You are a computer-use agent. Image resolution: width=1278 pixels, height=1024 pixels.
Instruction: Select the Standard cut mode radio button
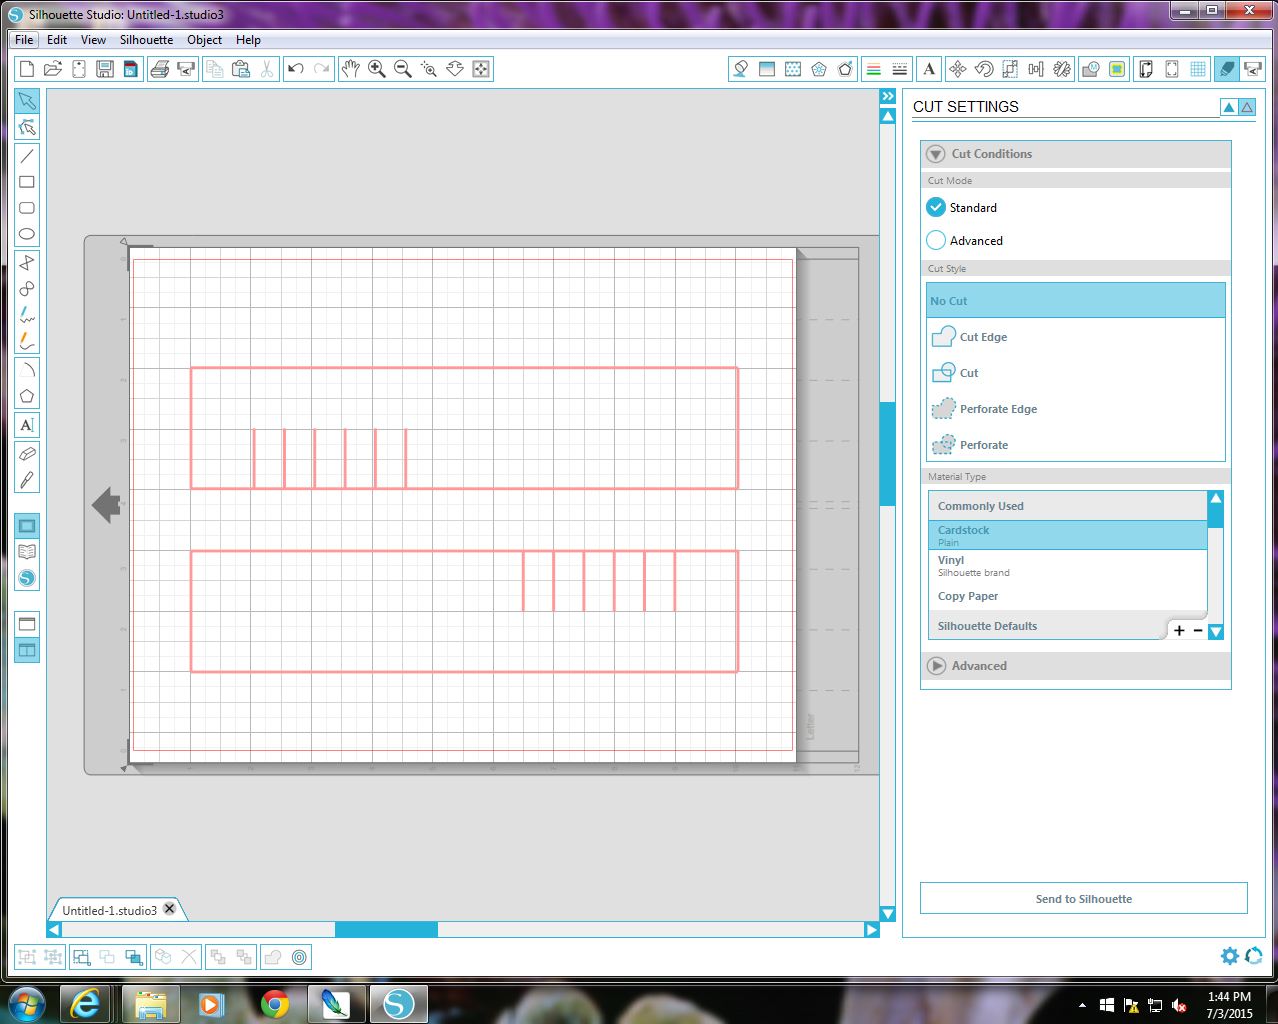tap(936, 207)
